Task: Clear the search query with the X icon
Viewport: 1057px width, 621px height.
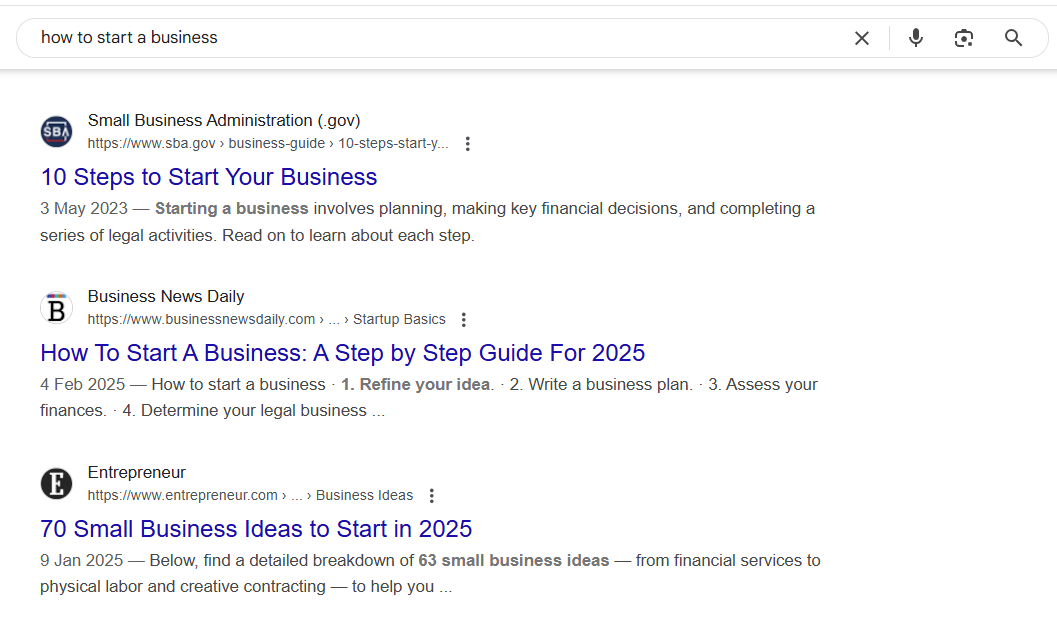Action: 862,37
